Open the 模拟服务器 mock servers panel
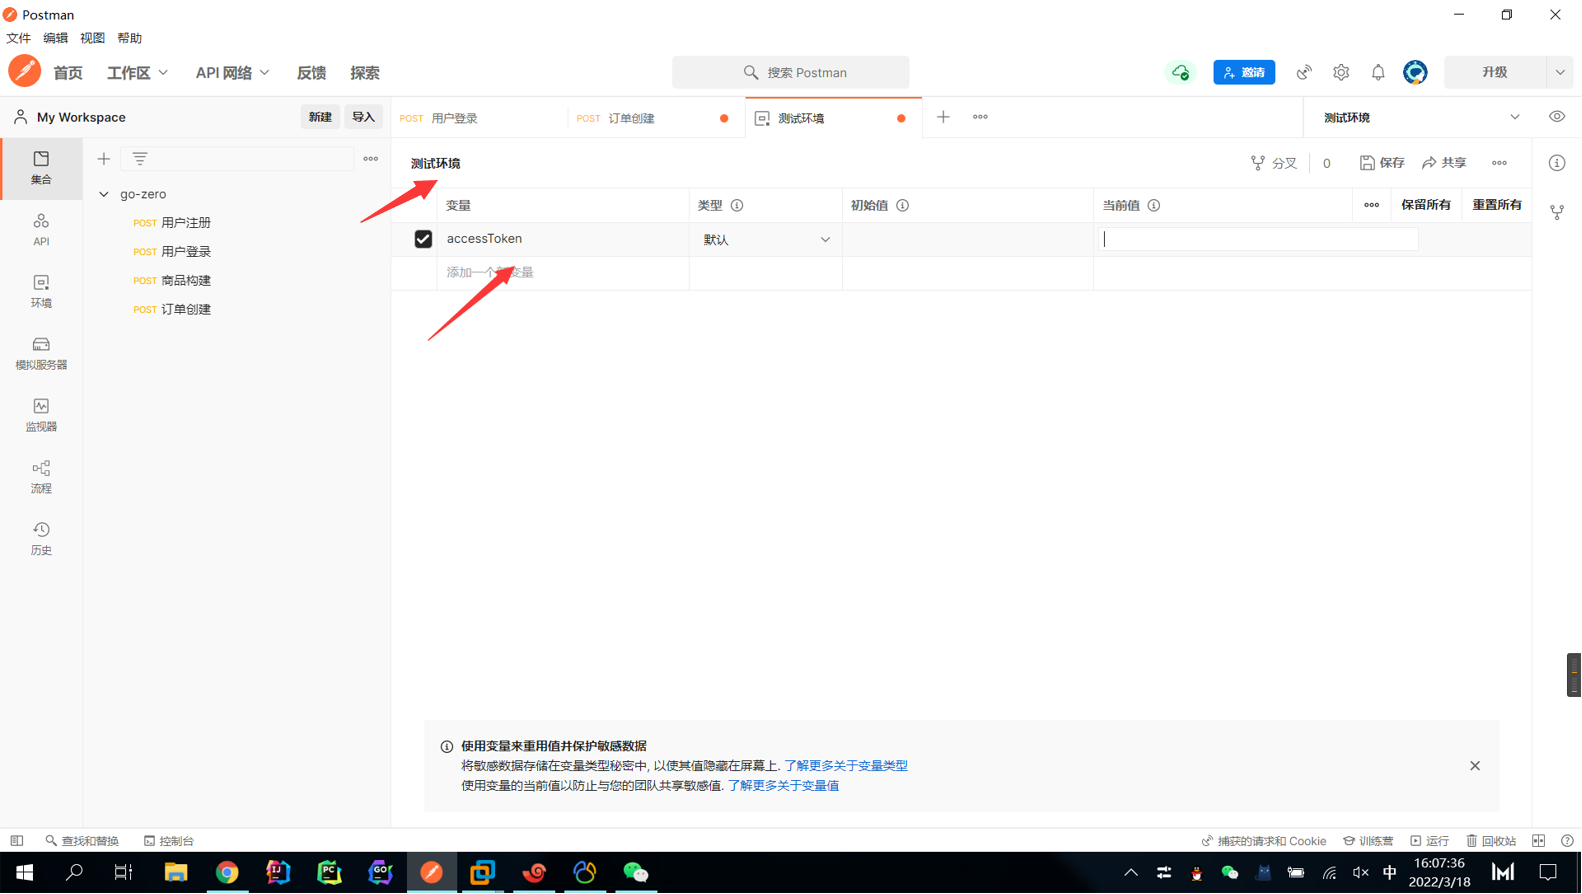 tap(41, 353)
